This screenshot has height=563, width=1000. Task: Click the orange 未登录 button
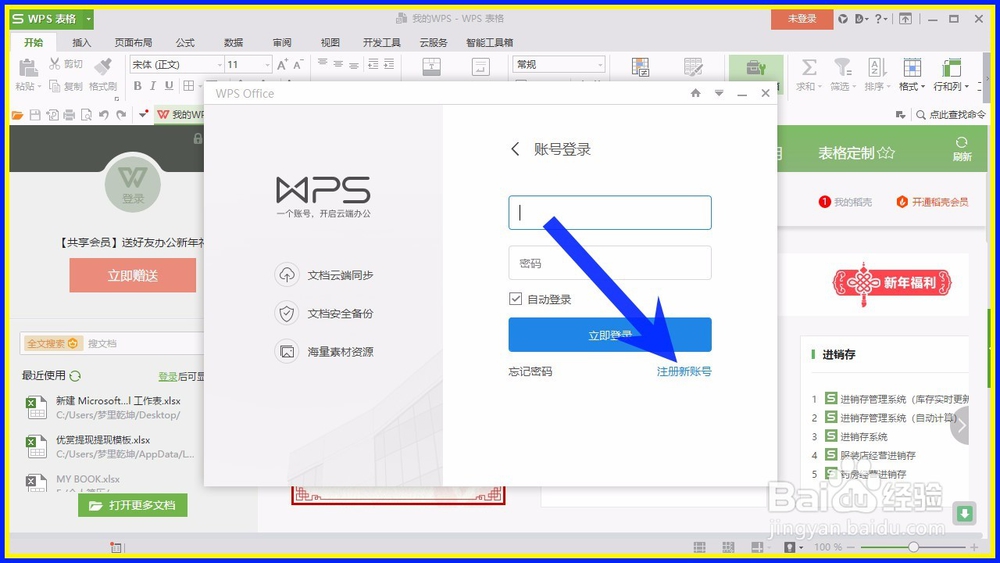click(x=802, y=19)
